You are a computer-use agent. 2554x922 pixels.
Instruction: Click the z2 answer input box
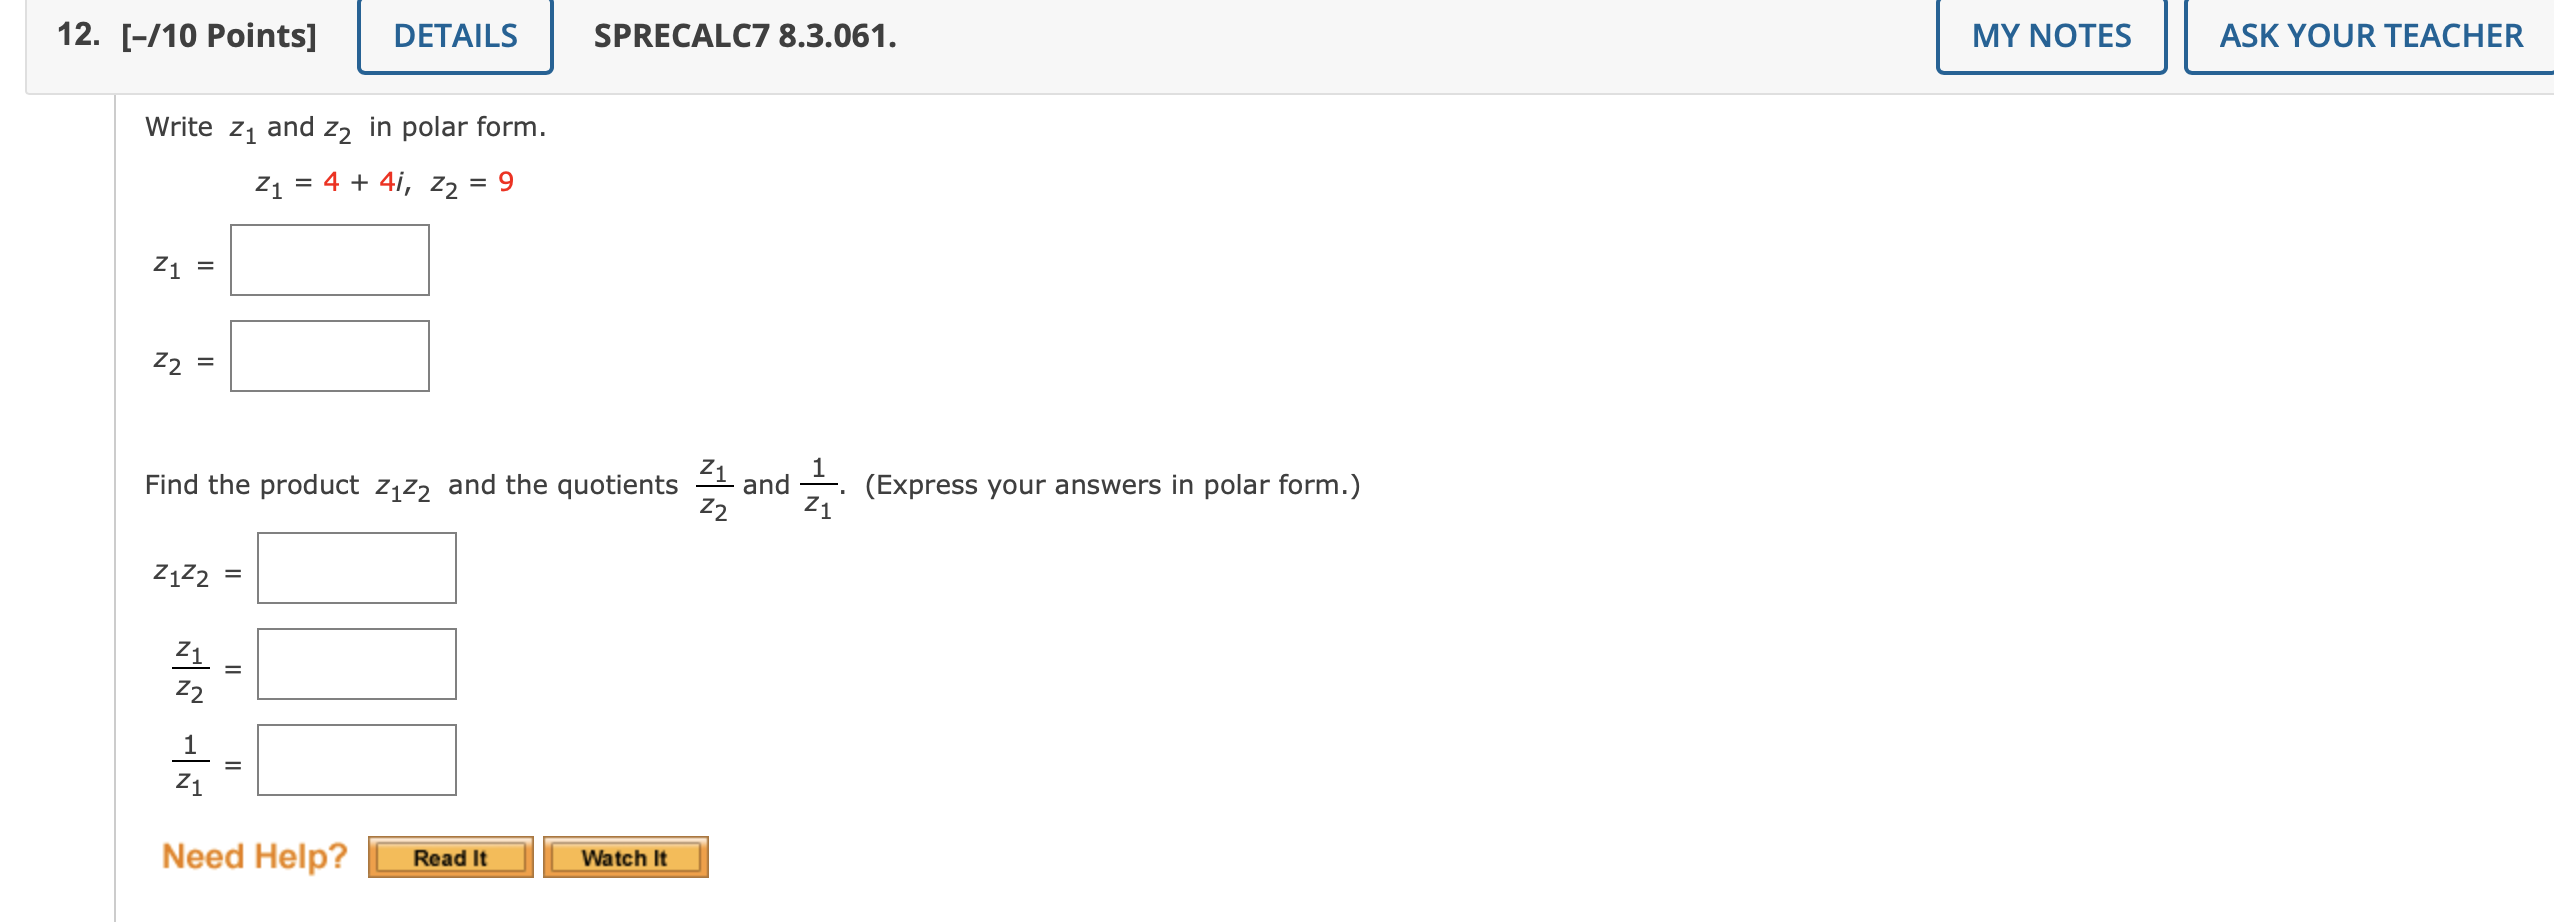pos(330,356)
